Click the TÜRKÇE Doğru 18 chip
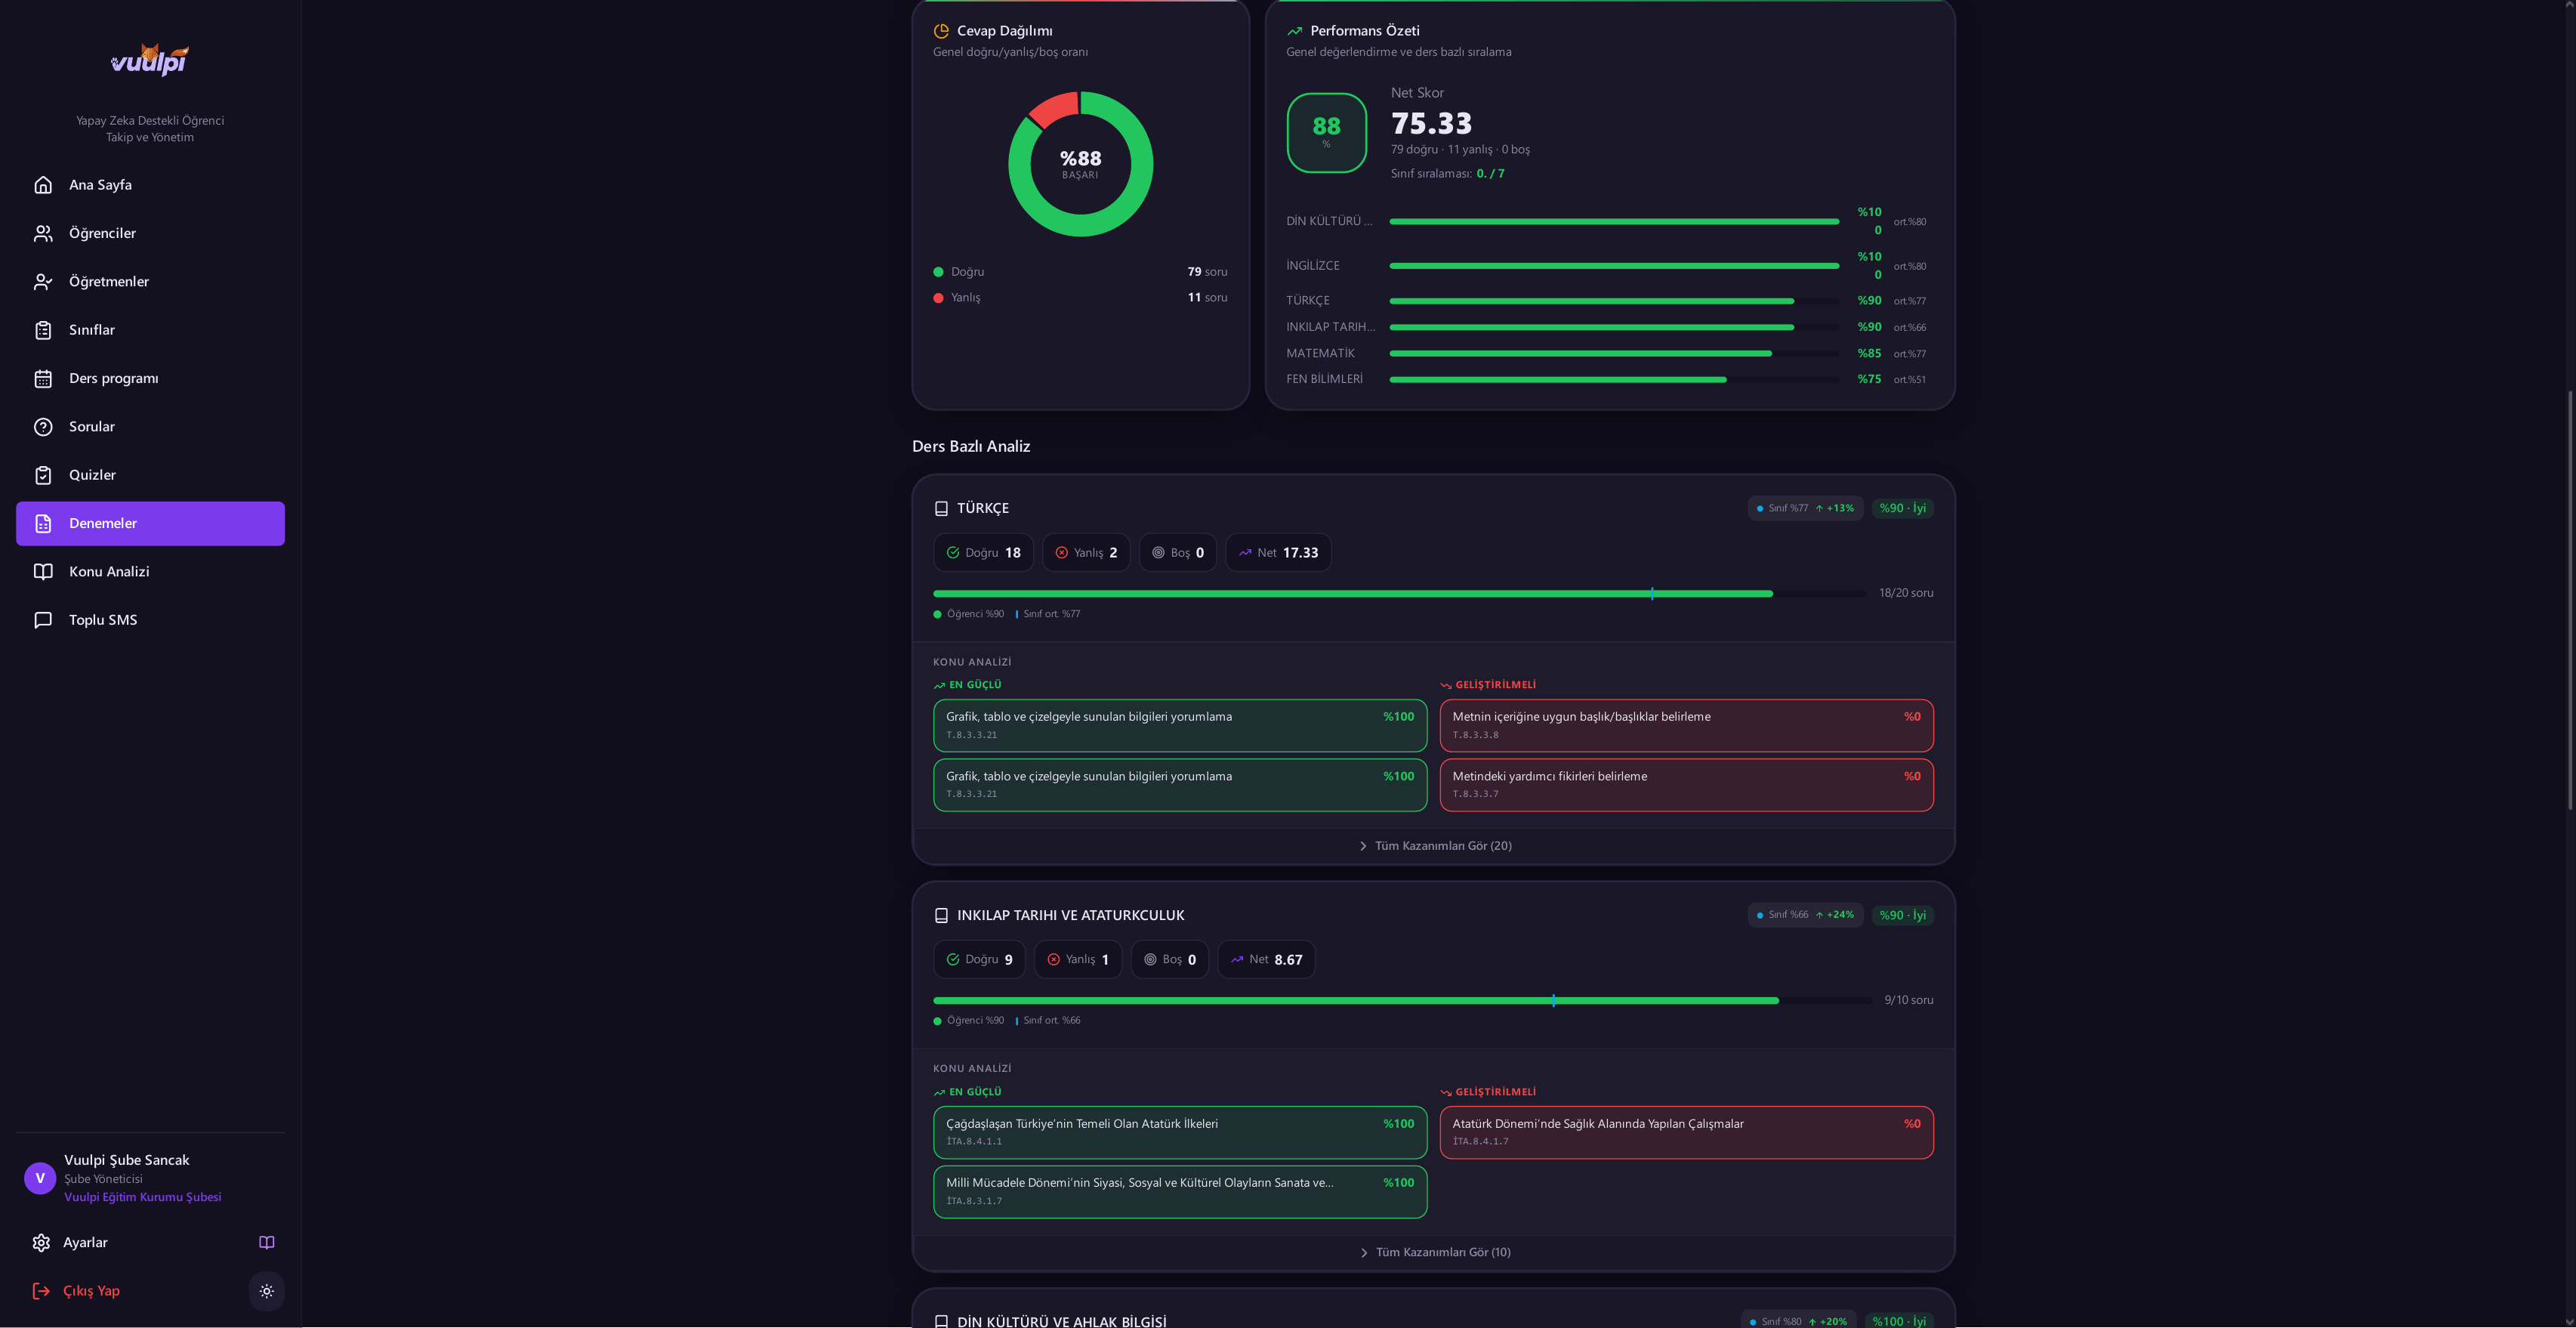 pos(983,553)
